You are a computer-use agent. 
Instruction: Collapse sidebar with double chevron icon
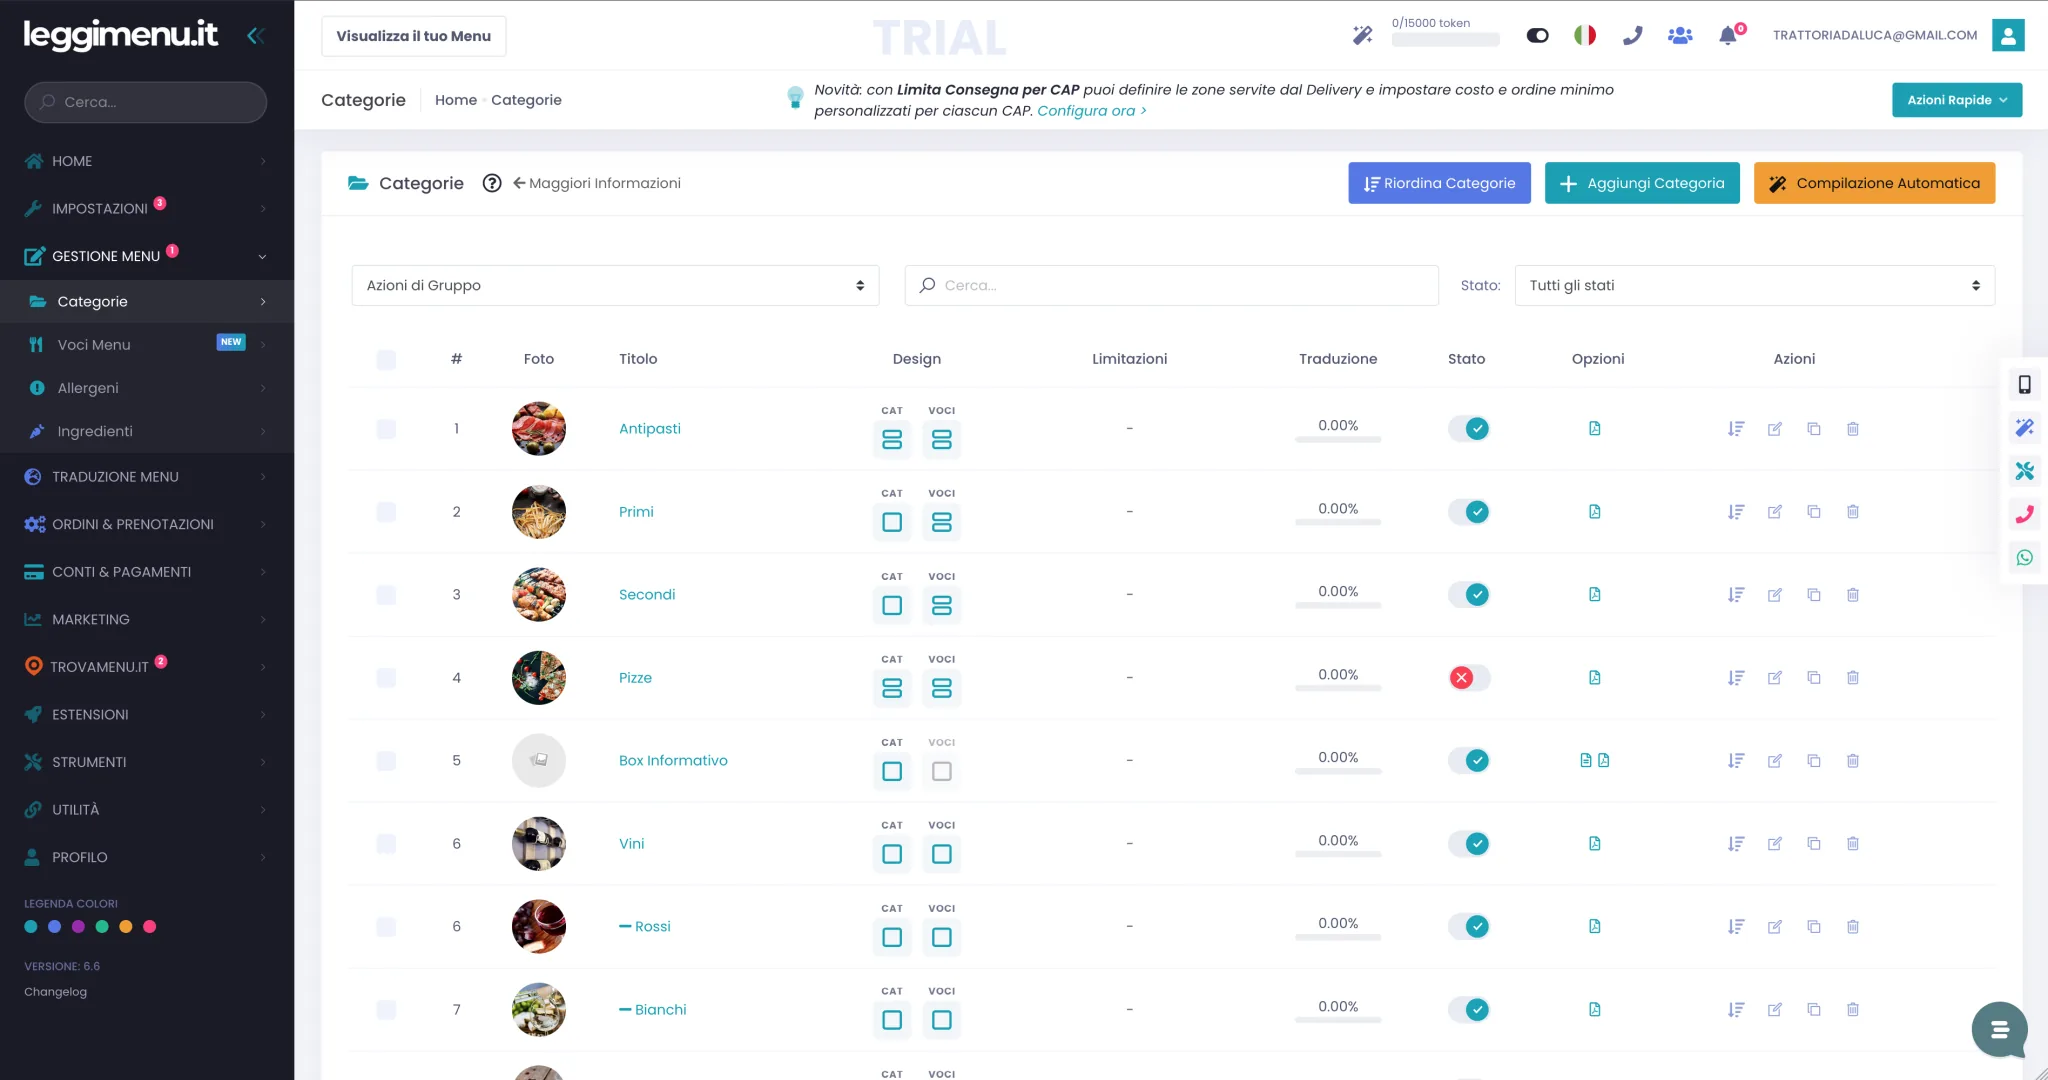[x=256, y=36]
